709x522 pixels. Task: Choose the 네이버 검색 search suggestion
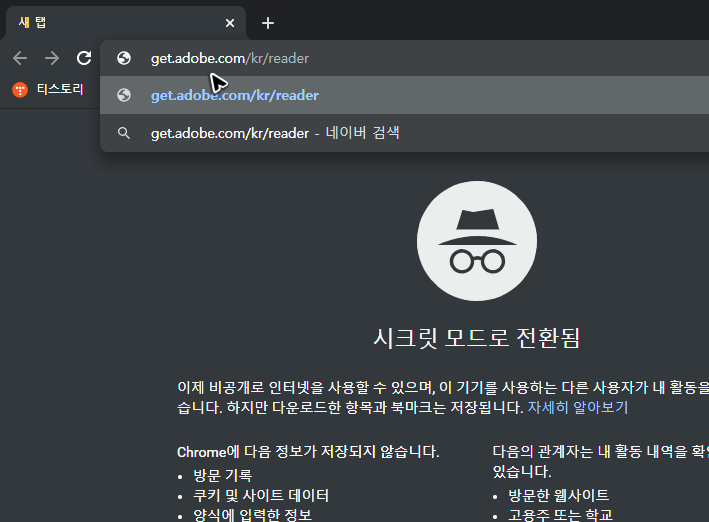point(404,133)
